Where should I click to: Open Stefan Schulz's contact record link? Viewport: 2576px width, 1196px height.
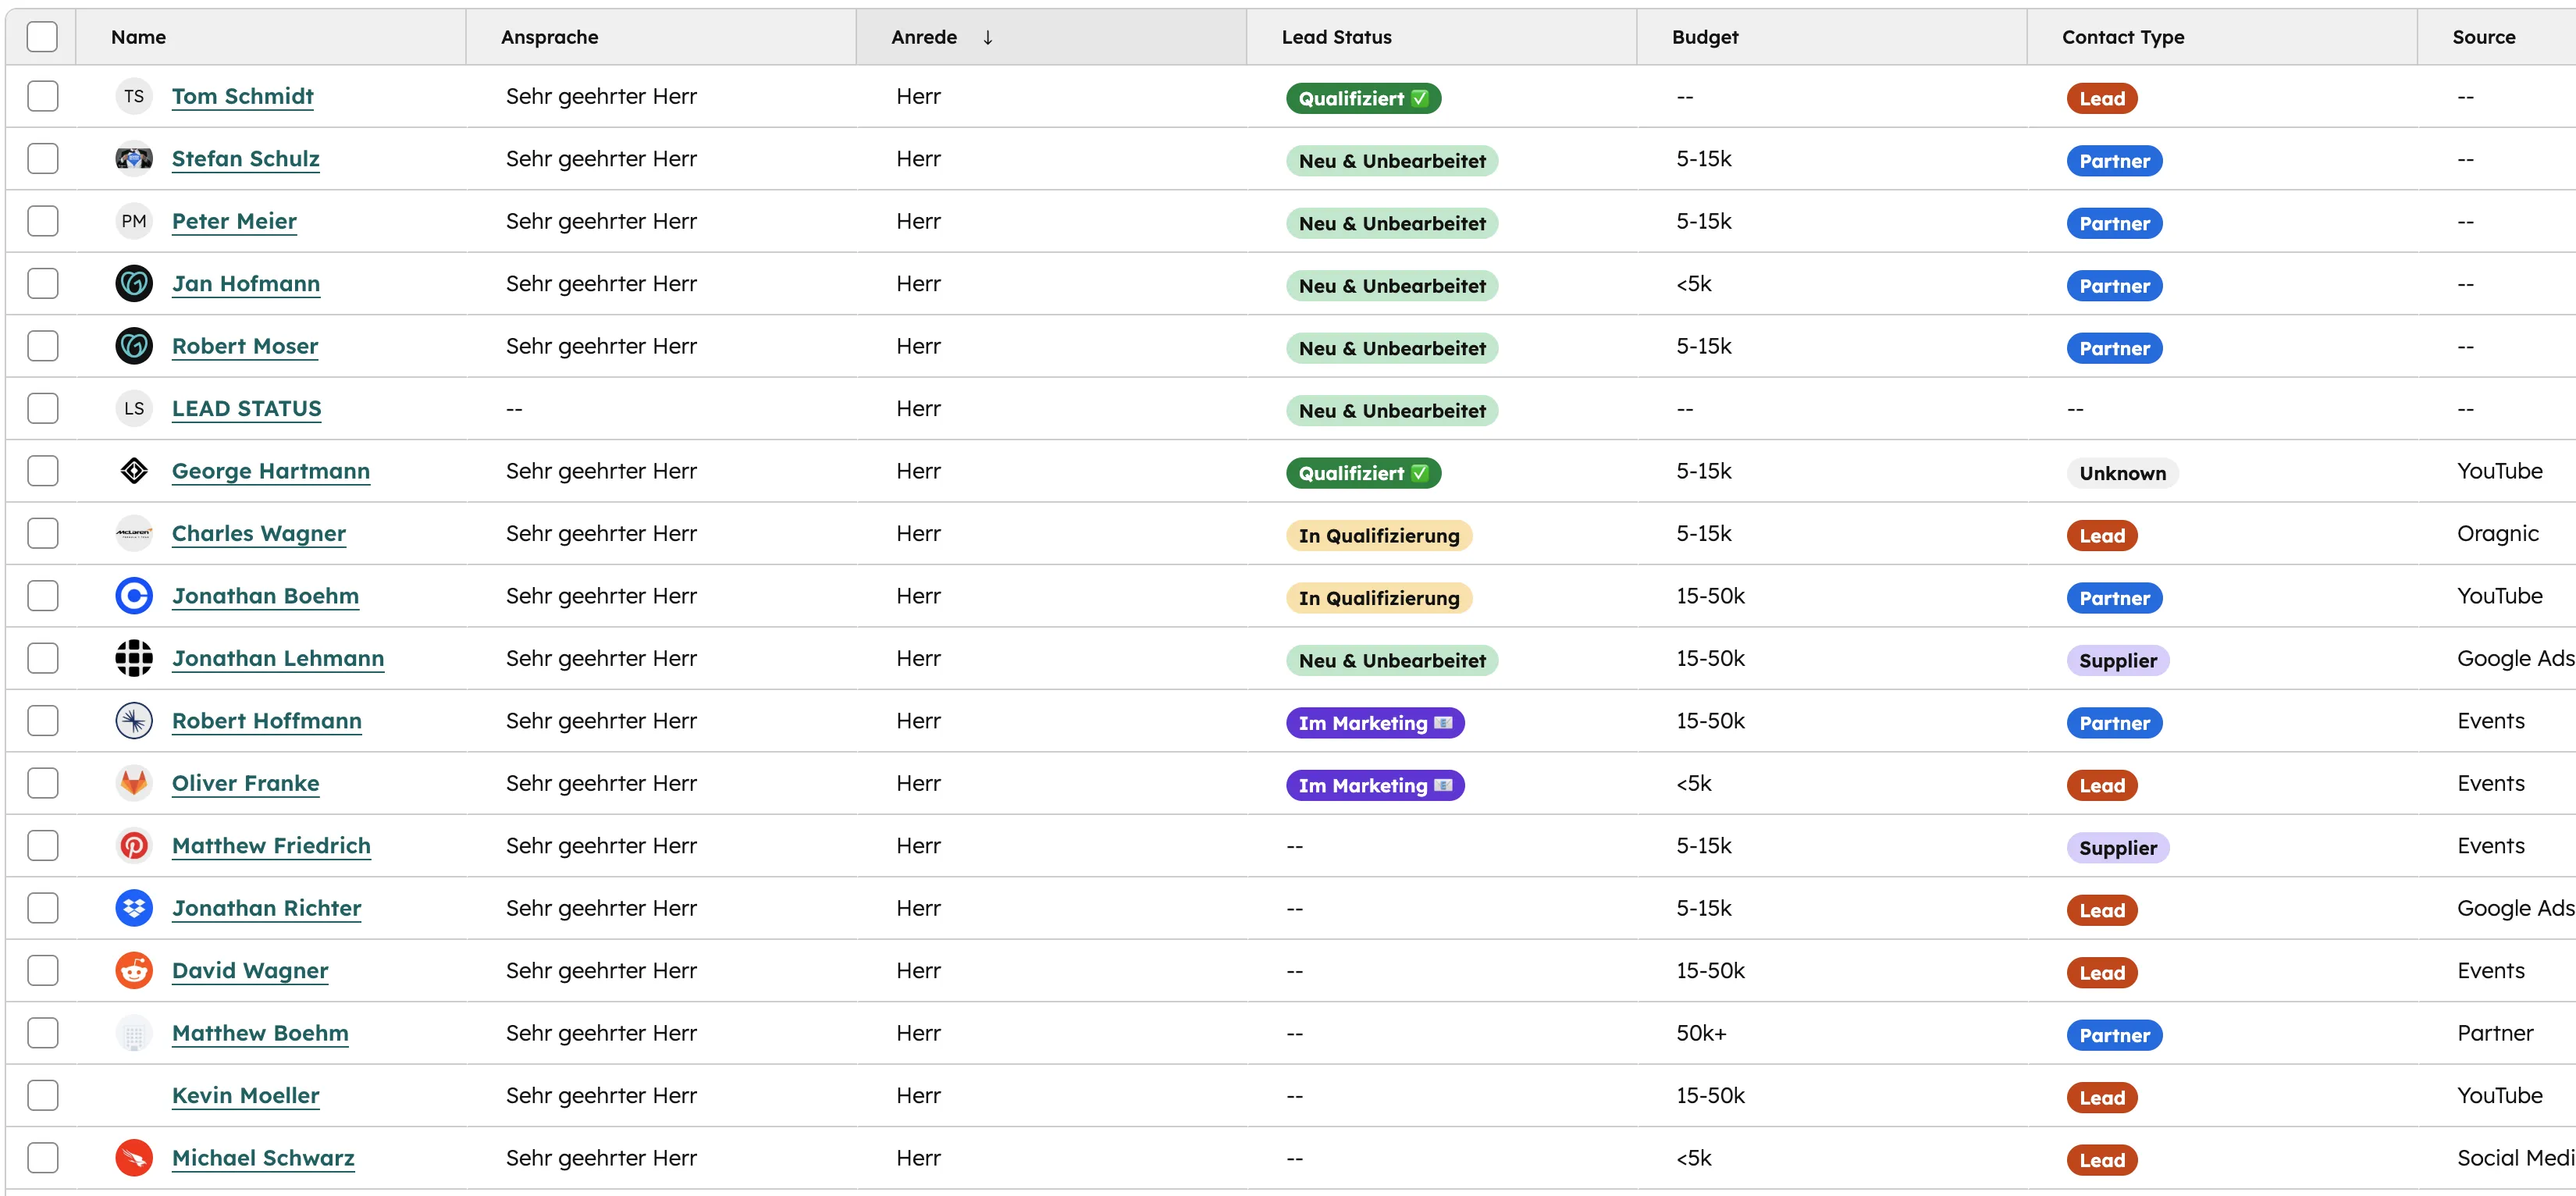(245, 158)
